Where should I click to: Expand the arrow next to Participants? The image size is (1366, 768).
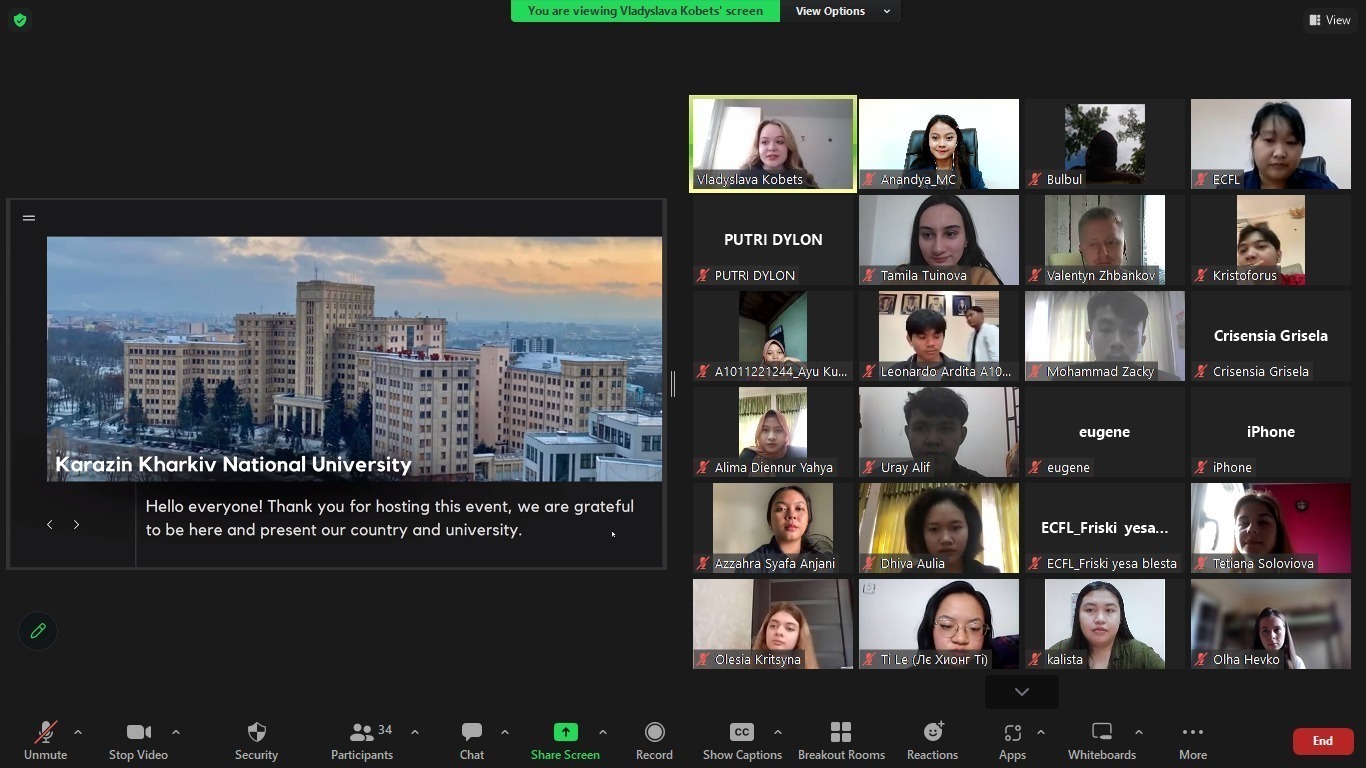pyautogui.click(x=415, y=732)
